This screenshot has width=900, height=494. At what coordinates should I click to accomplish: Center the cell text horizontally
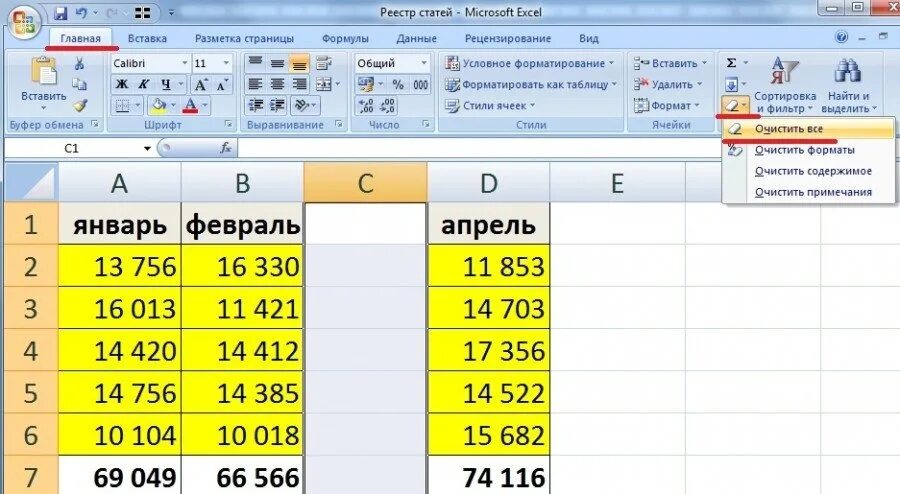[277, 85]
